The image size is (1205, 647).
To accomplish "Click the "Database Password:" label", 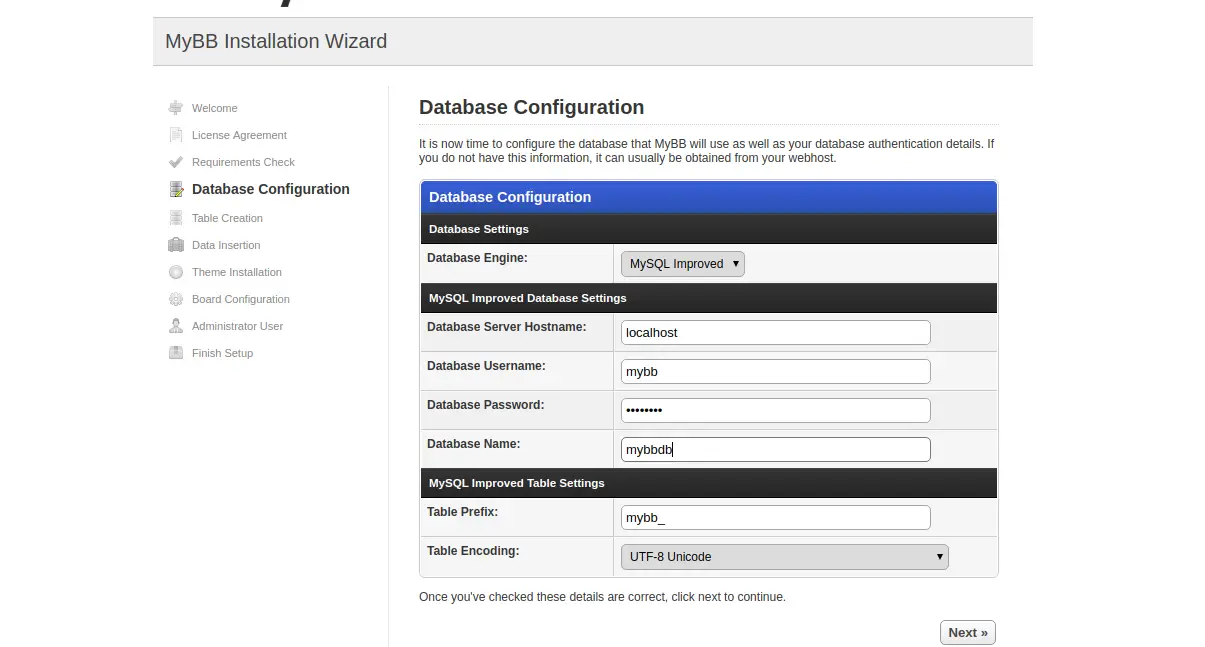I will pos(486,405).
